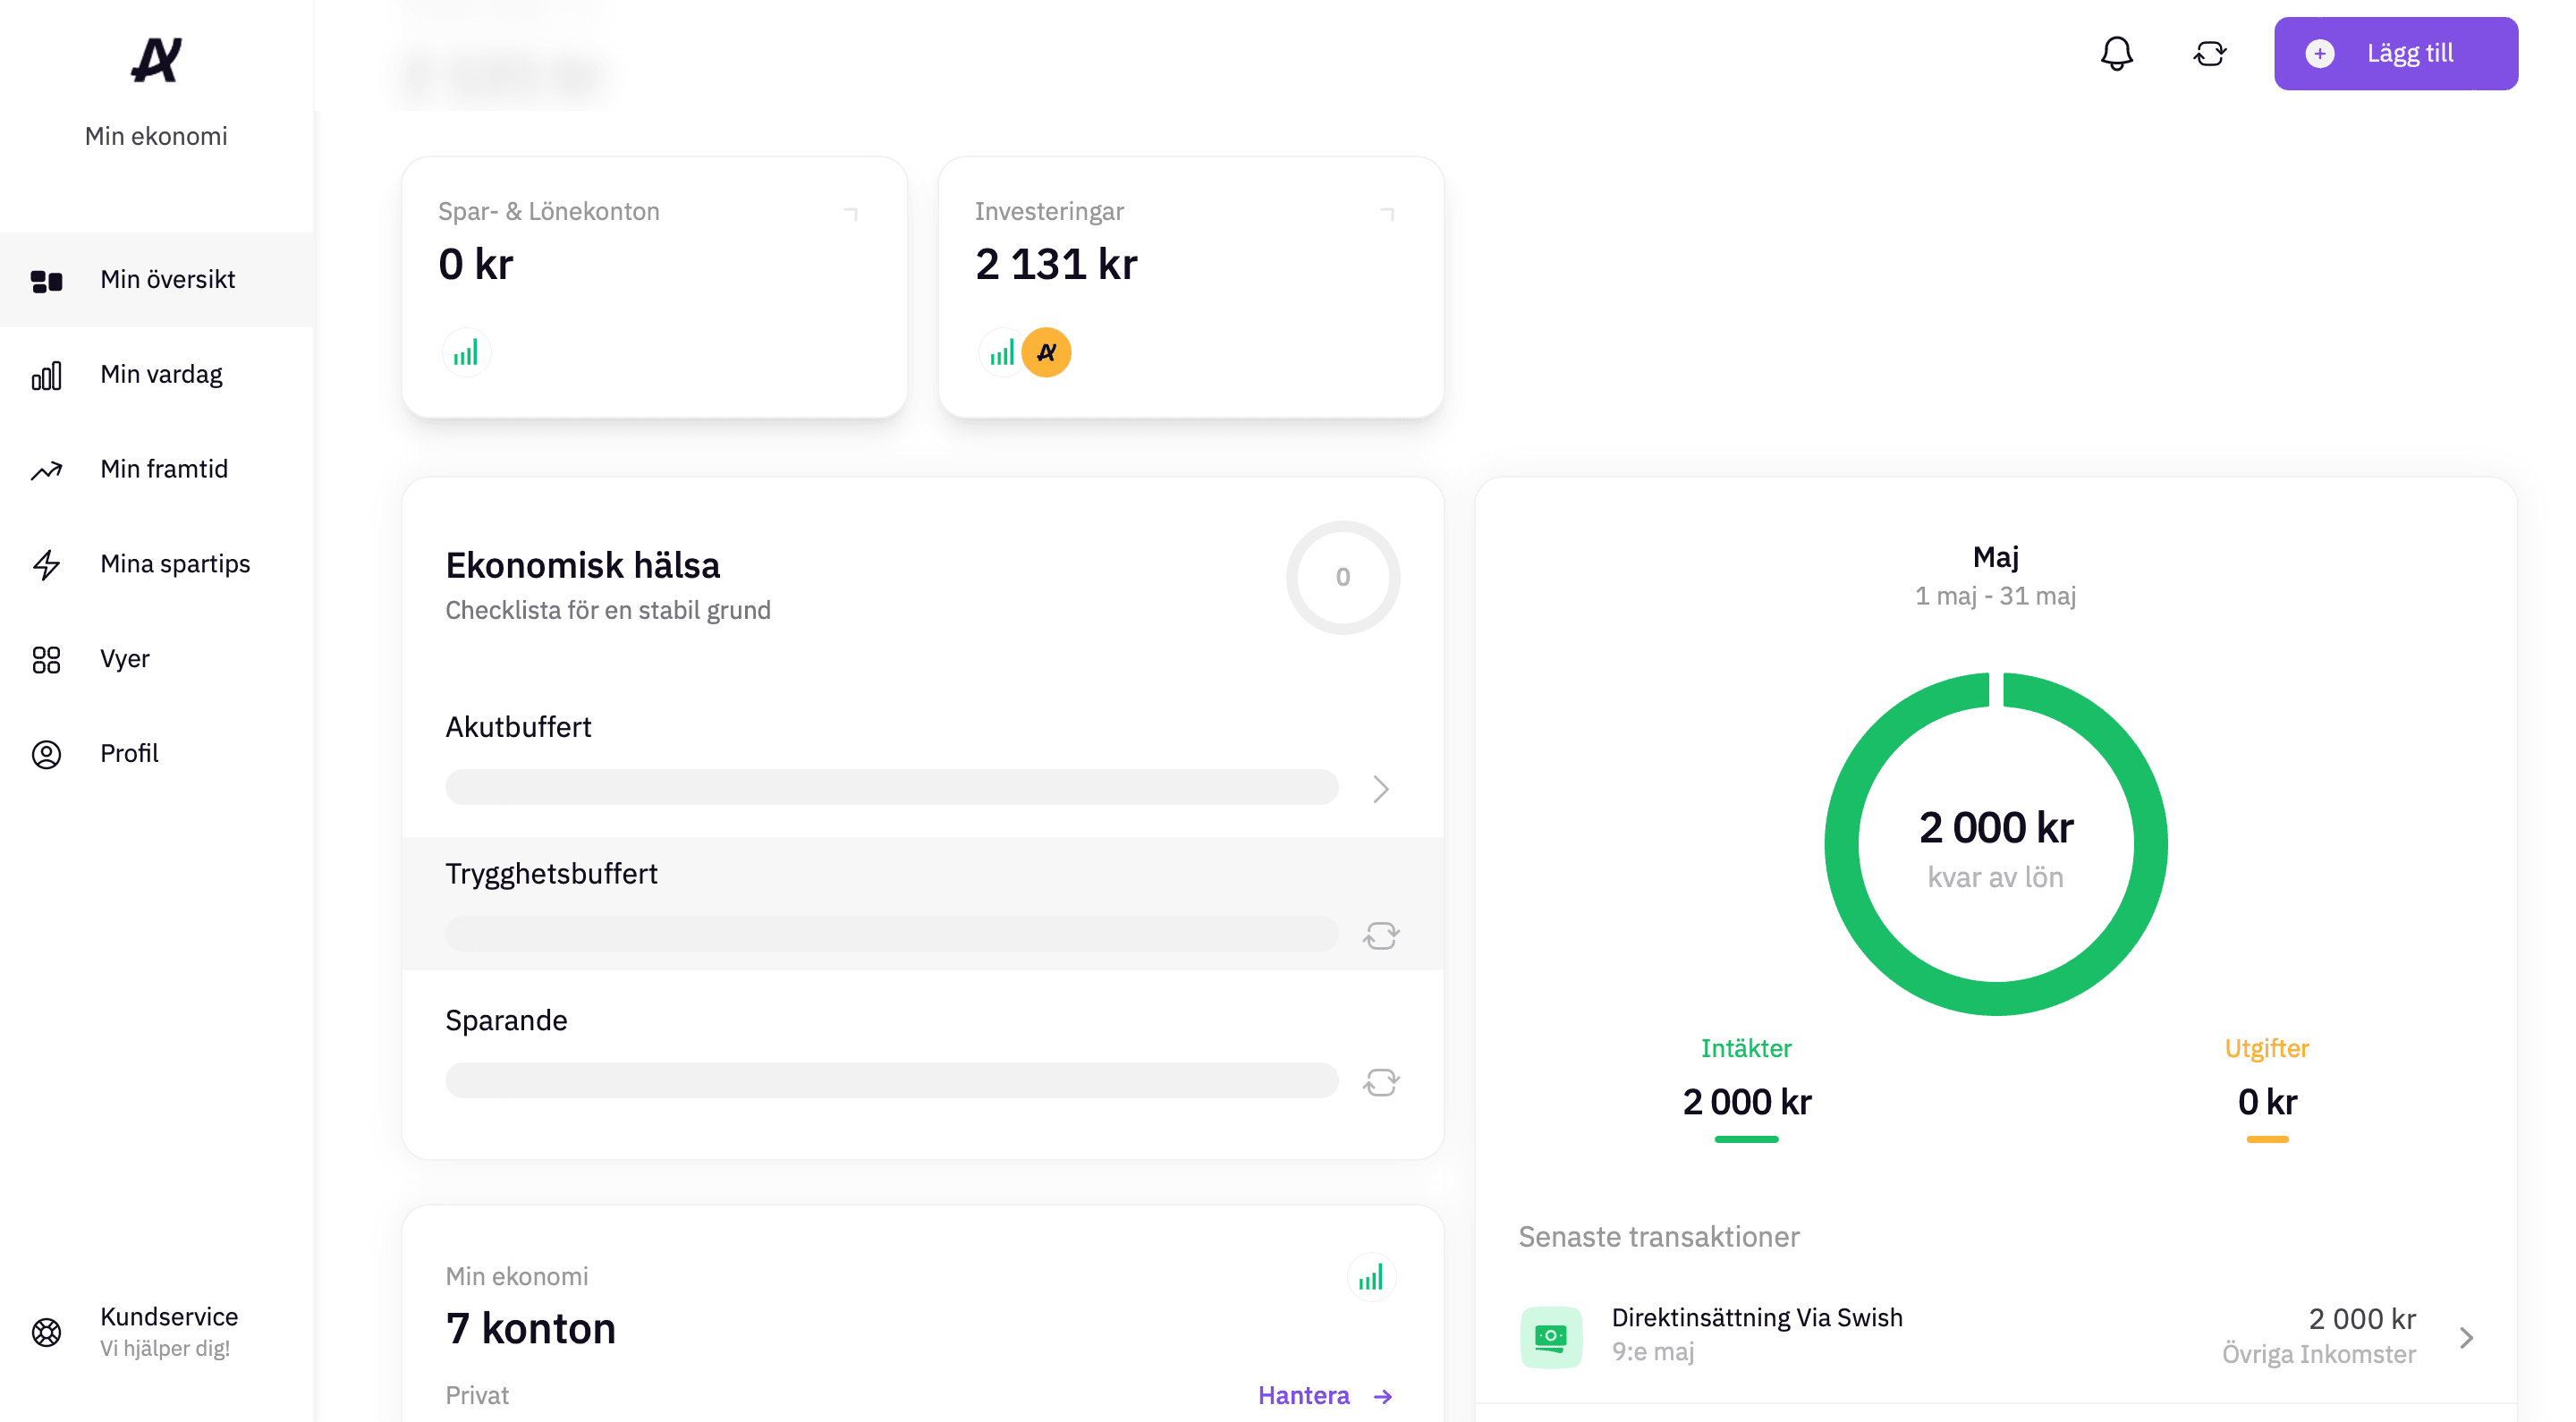Refresh the Trygghetsbuffert row
Image resolution: width=2576 pixels, height=1422 pixels.
coord(1380,935)
